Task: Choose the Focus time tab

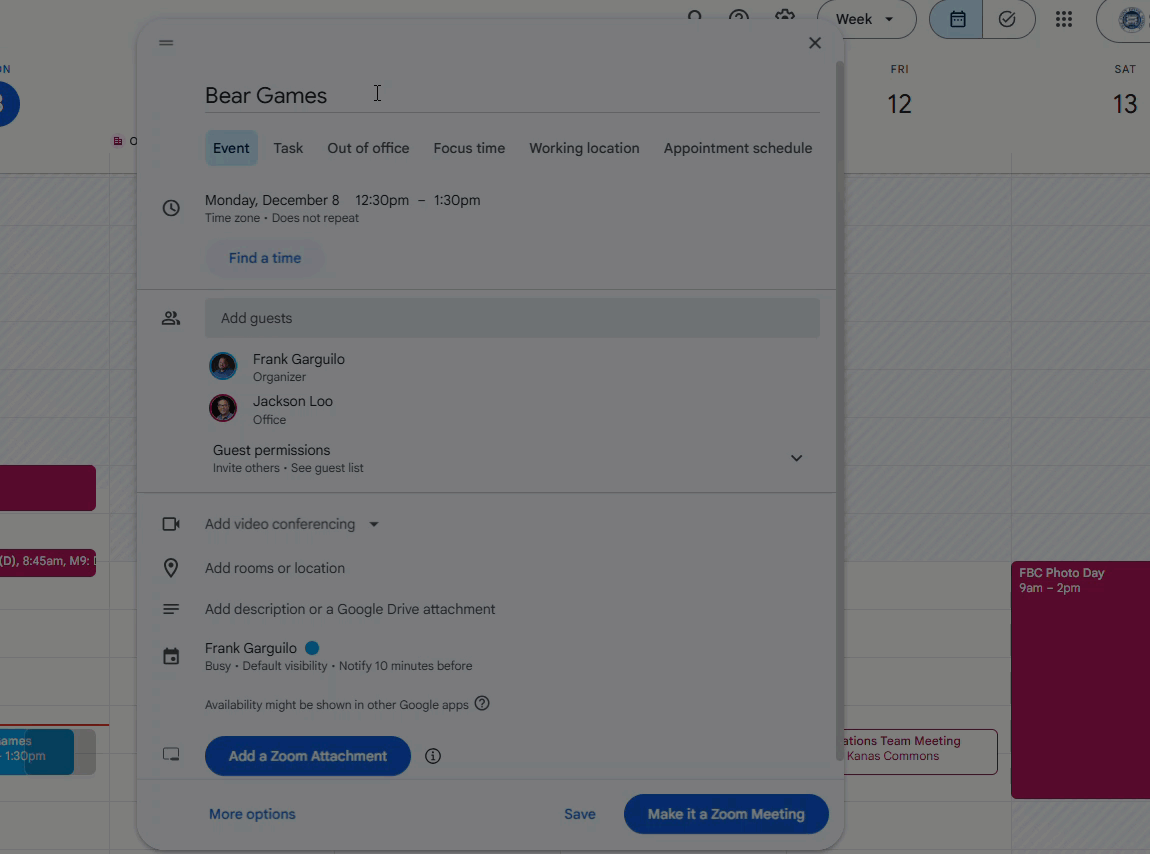Action: [x=469, y=148]
